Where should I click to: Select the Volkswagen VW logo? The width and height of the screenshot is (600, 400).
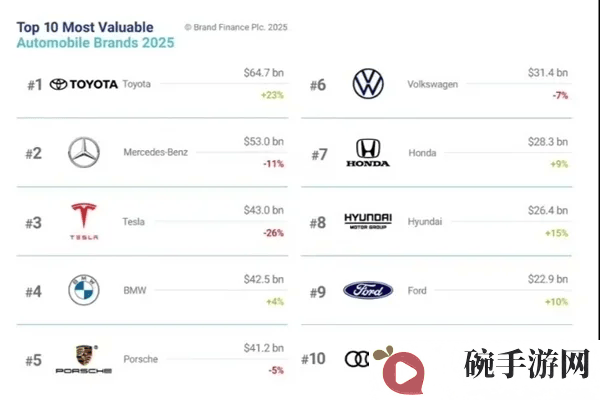[x=368, y=84]
